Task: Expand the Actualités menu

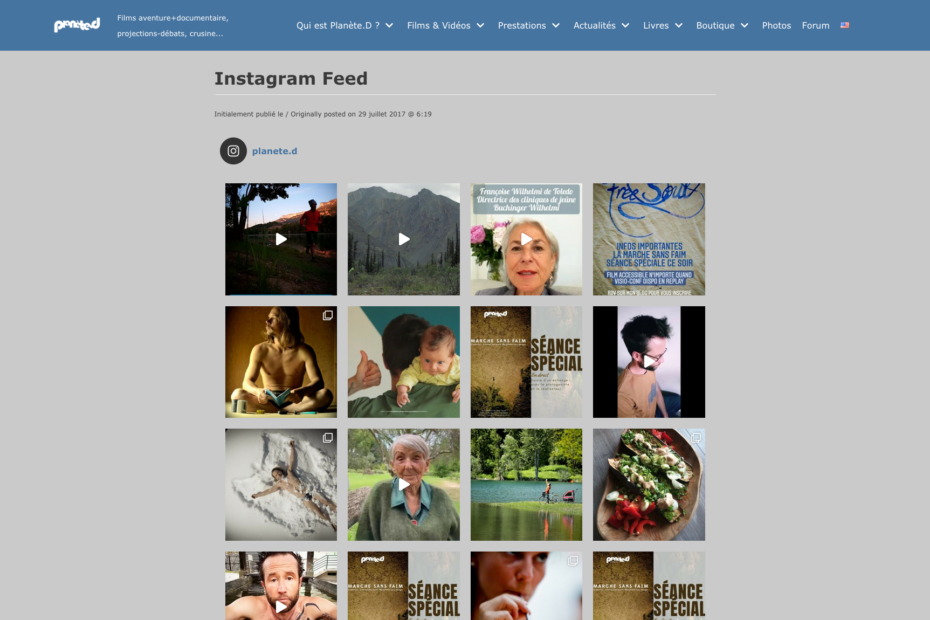Action: [601, 26]
